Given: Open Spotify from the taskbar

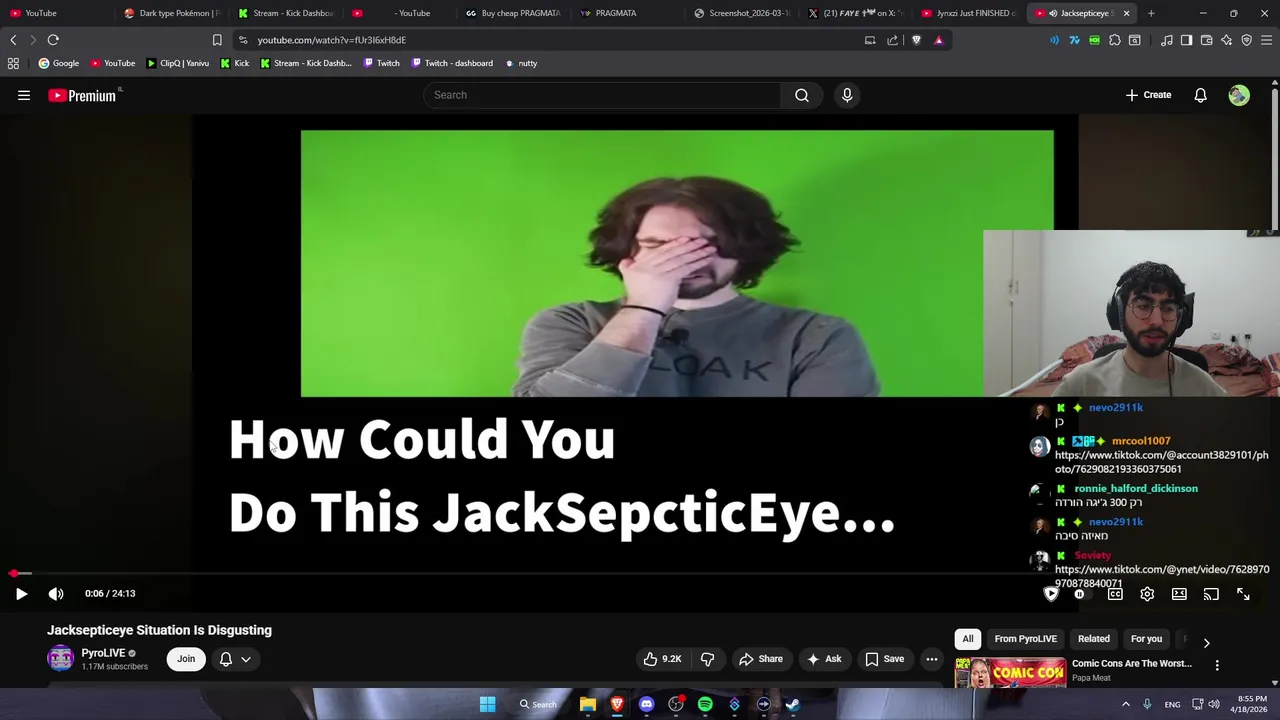Looking at the screenshot, I should click(x=705, y=704).
